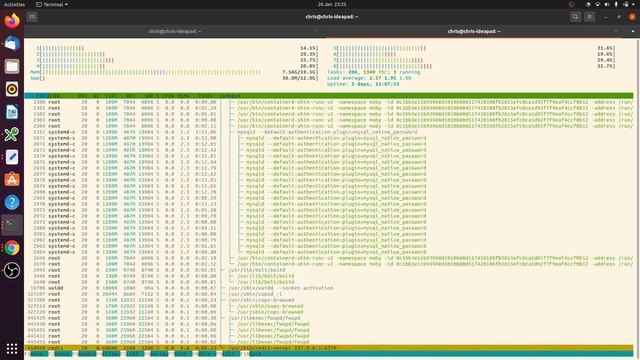Launch Thunderbird mail from the dock
This screenshot has height=360, width=640.
[12, 43]
